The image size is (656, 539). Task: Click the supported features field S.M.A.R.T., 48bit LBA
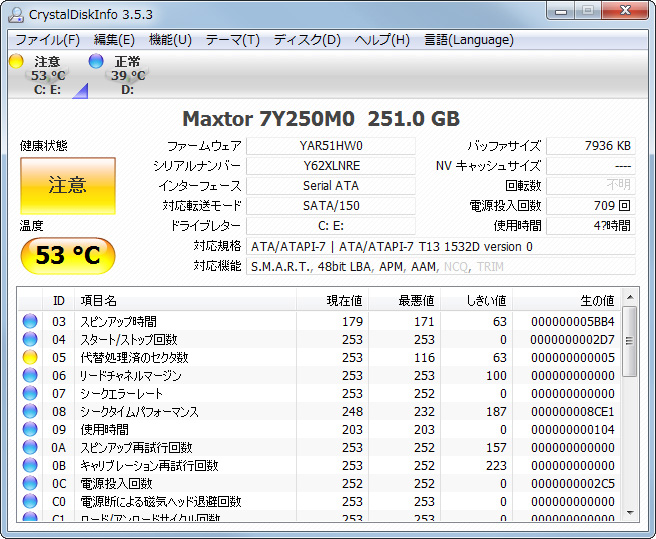[441, 267]
